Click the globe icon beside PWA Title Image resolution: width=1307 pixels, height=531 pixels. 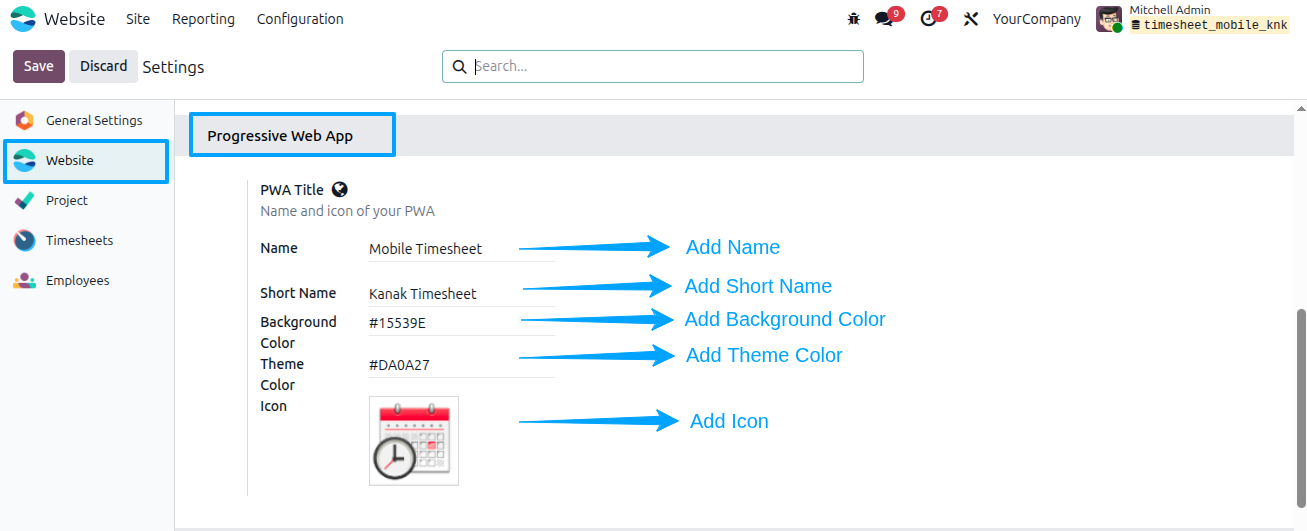tap(340, 189)
